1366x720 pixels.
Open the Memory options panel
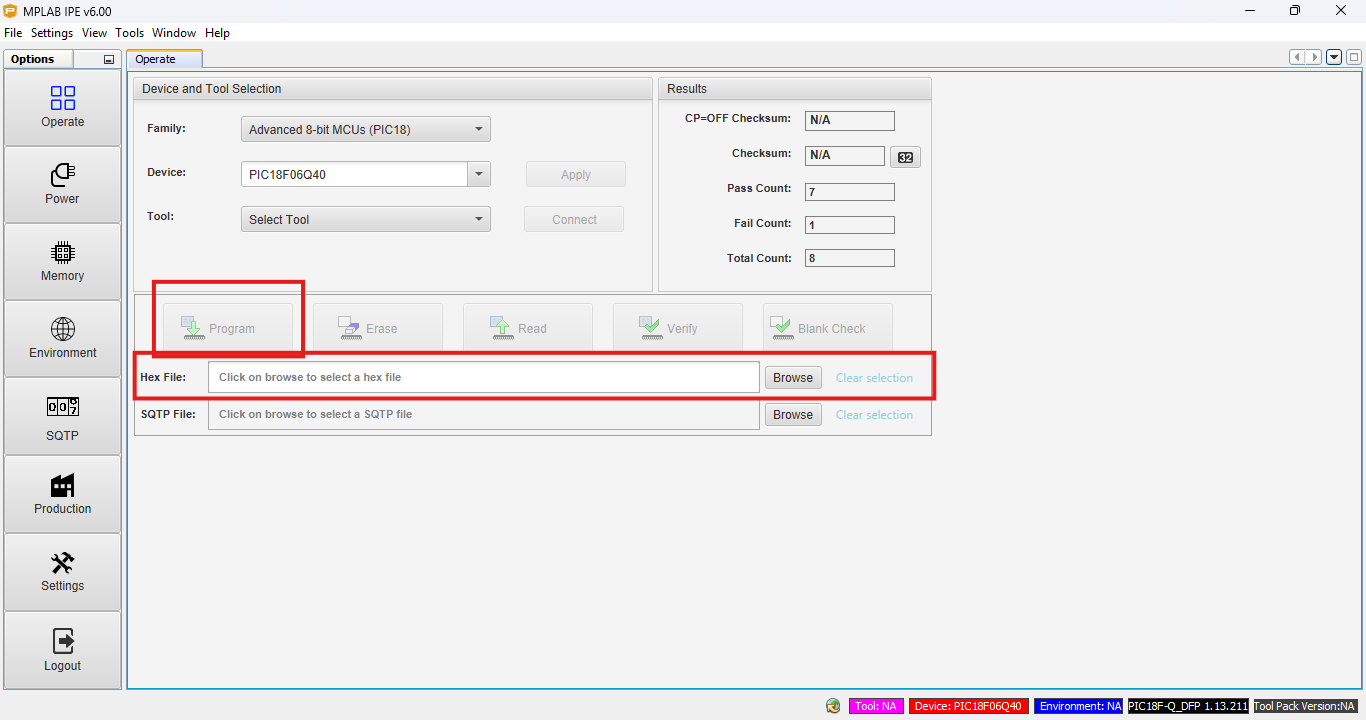click(62, 262)
